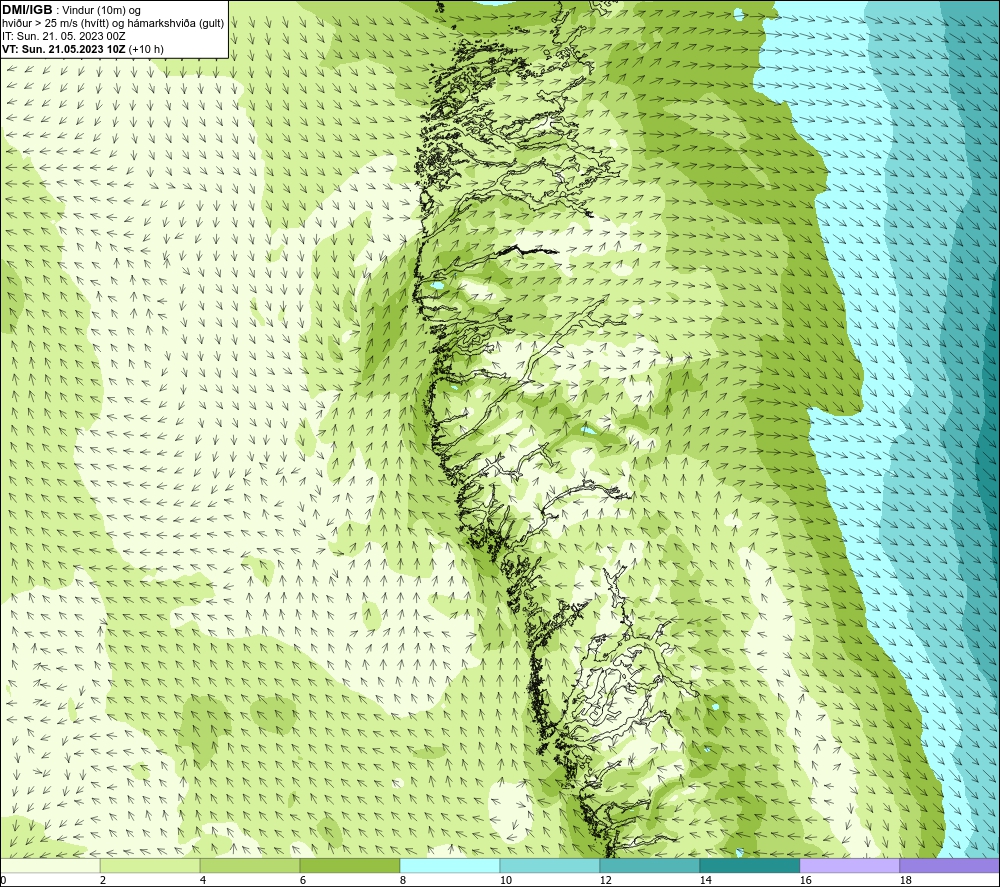
Task: Click the 6–8 m/s dark green swatch
Action: (350, 865)
